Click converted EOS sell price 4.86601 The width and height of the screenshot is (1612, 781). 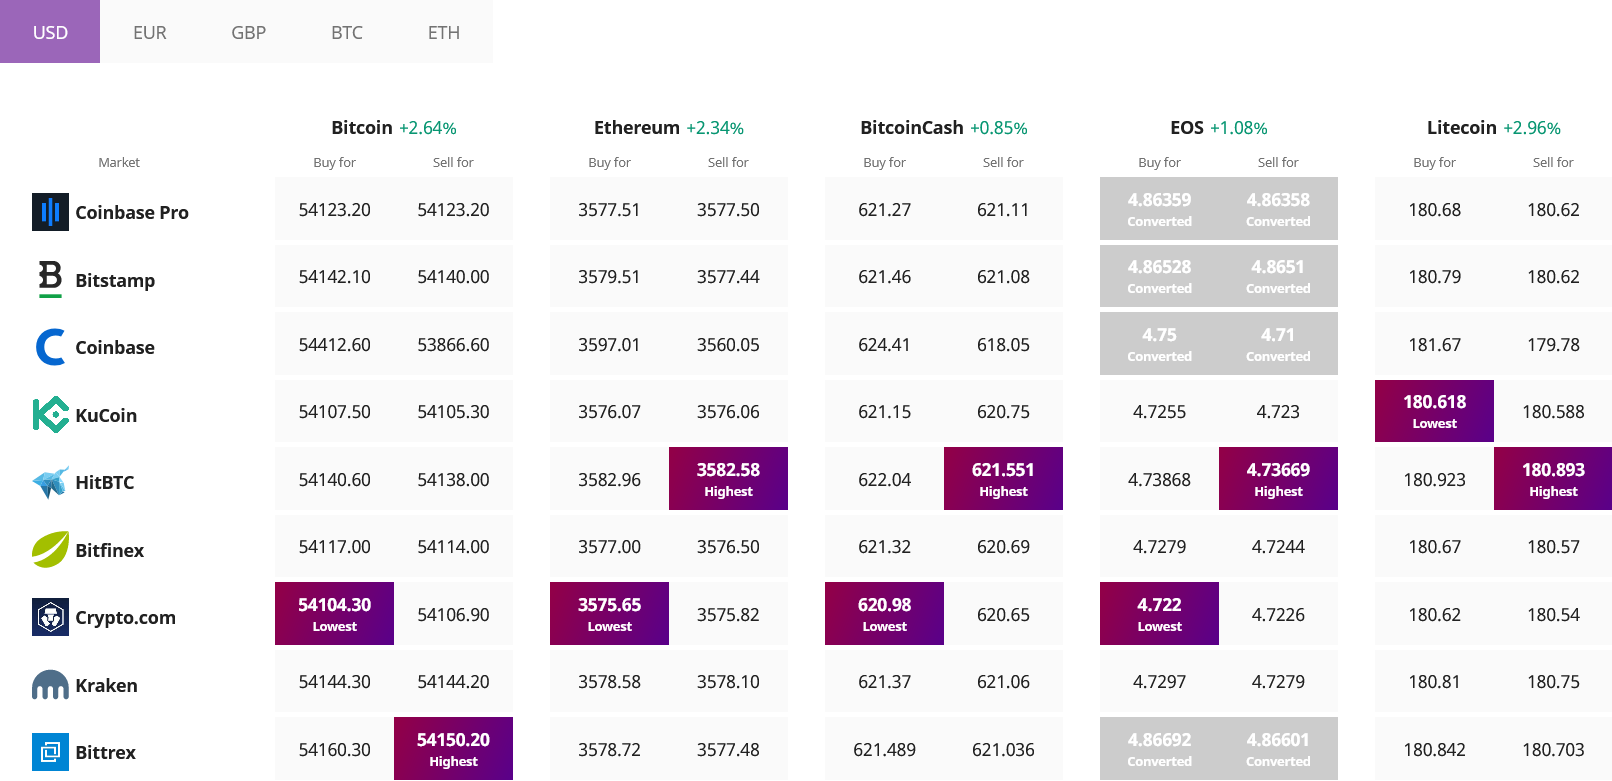coord(1278,748)
